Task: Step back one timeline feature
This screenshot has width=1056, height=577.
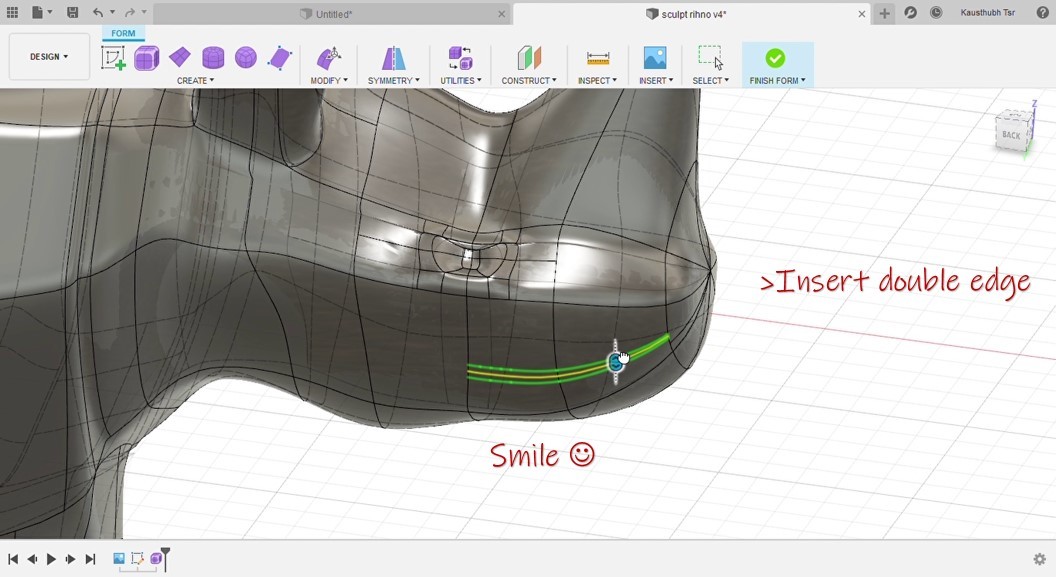Action: [32, 559]
